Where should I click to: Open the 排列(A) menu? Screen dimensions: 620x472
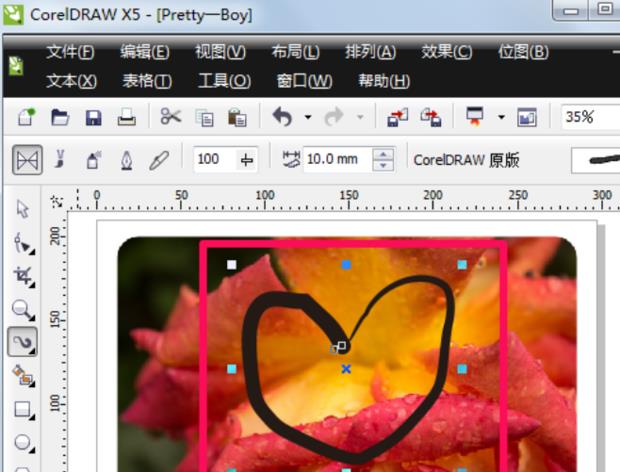(x=370, y=52)
